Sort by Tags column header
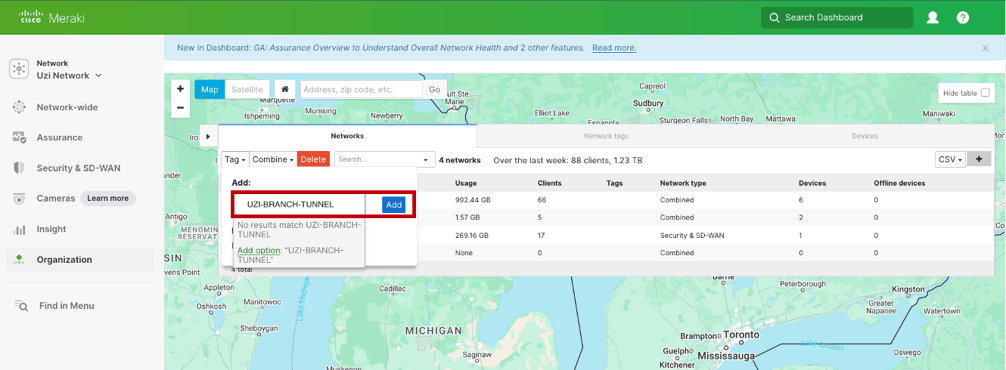Screen dimensions: 1006x370 [614, 183]
